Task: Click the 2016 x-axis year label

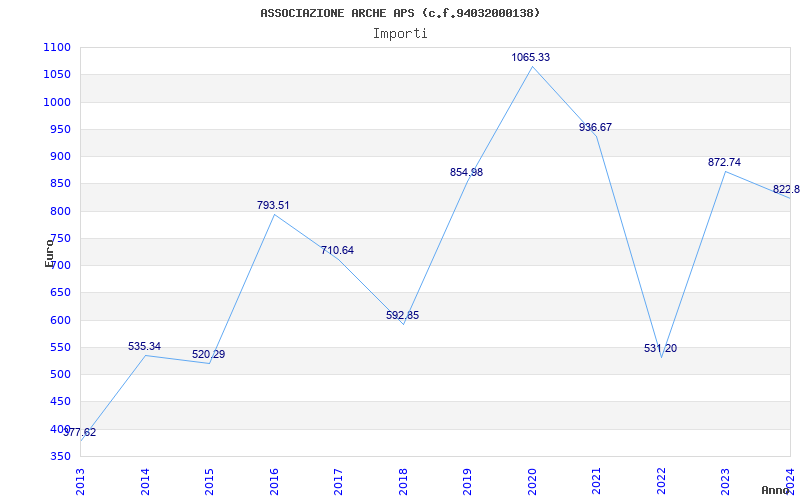Action: pos(274,481)
